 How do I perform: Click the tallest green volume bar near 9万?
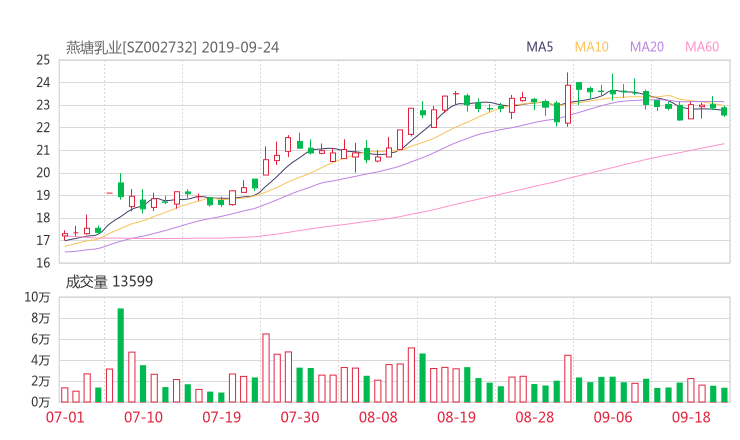121,355
